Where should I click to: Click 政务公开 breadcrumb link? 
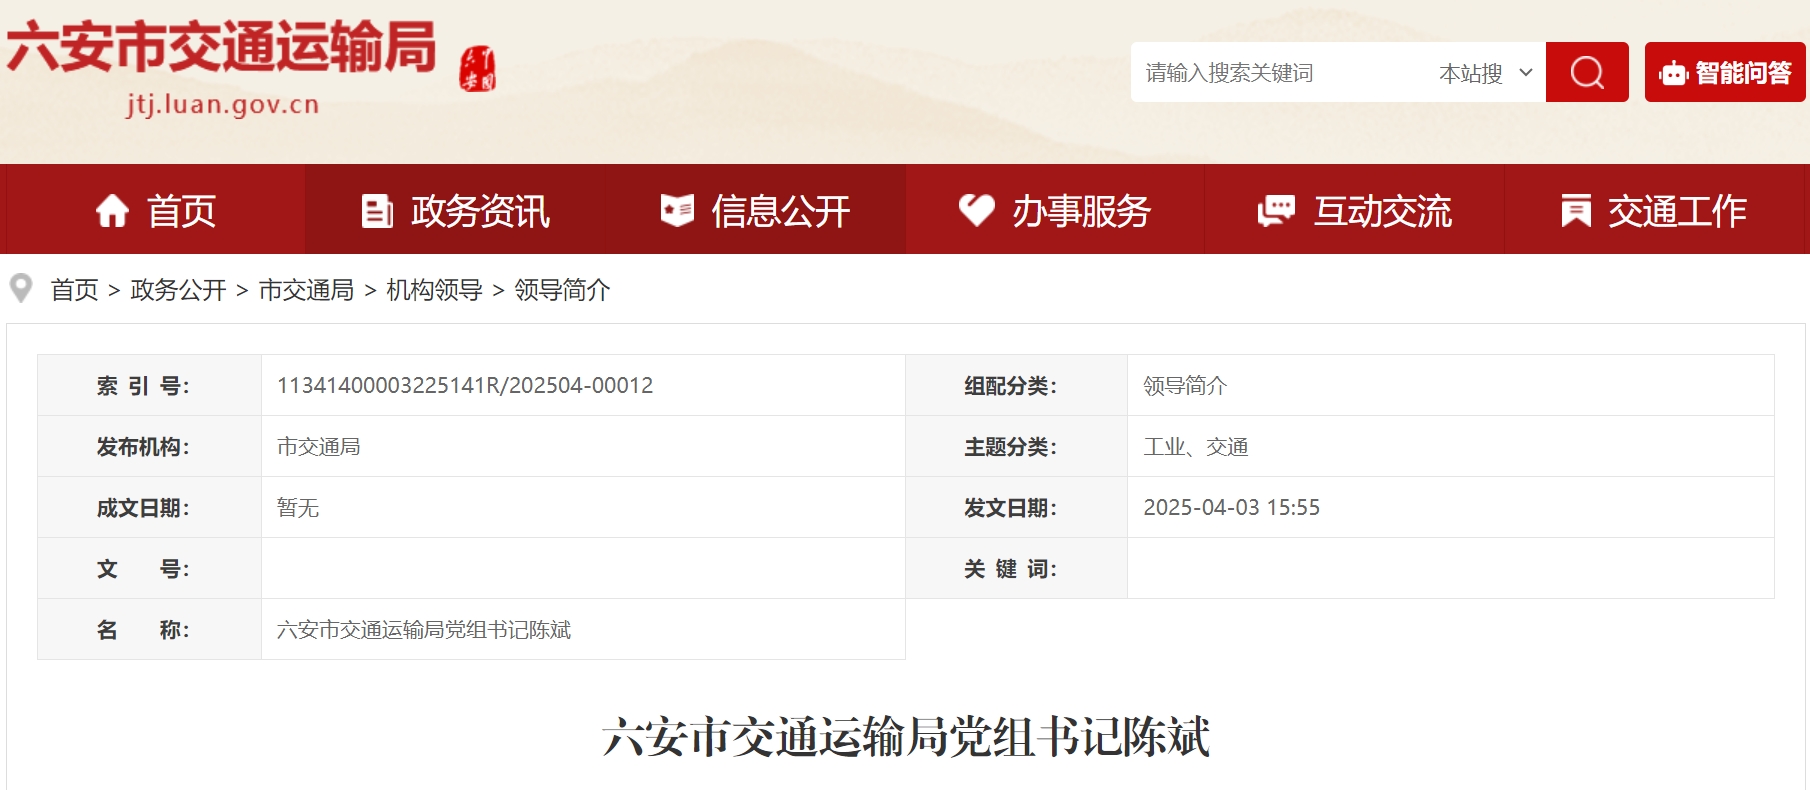(x=178, y=290)
